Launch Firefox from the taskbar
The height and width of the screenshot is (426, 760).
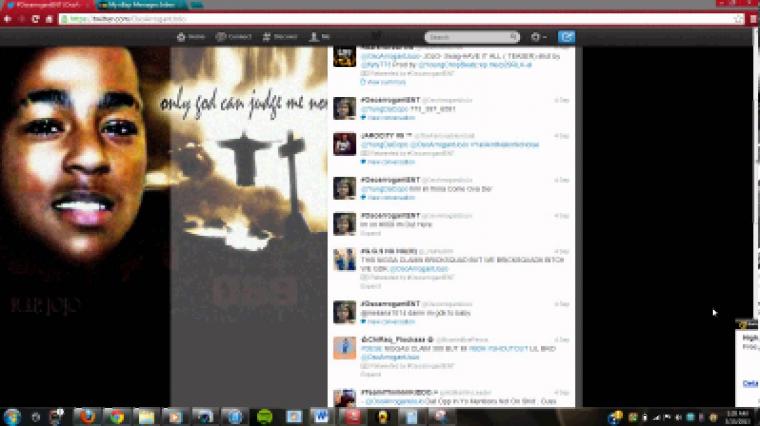click(x=87, y=416)
